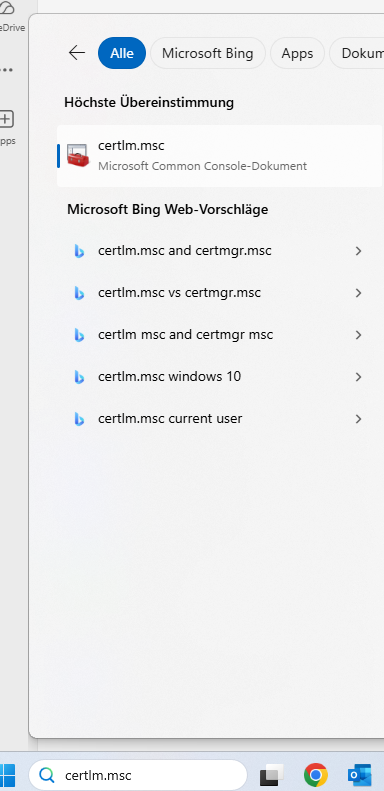This screenshot has width=384, height=791.
Task: Click the OneDrive cloud icon in sidebar
Action: click(x=7, y=8)
